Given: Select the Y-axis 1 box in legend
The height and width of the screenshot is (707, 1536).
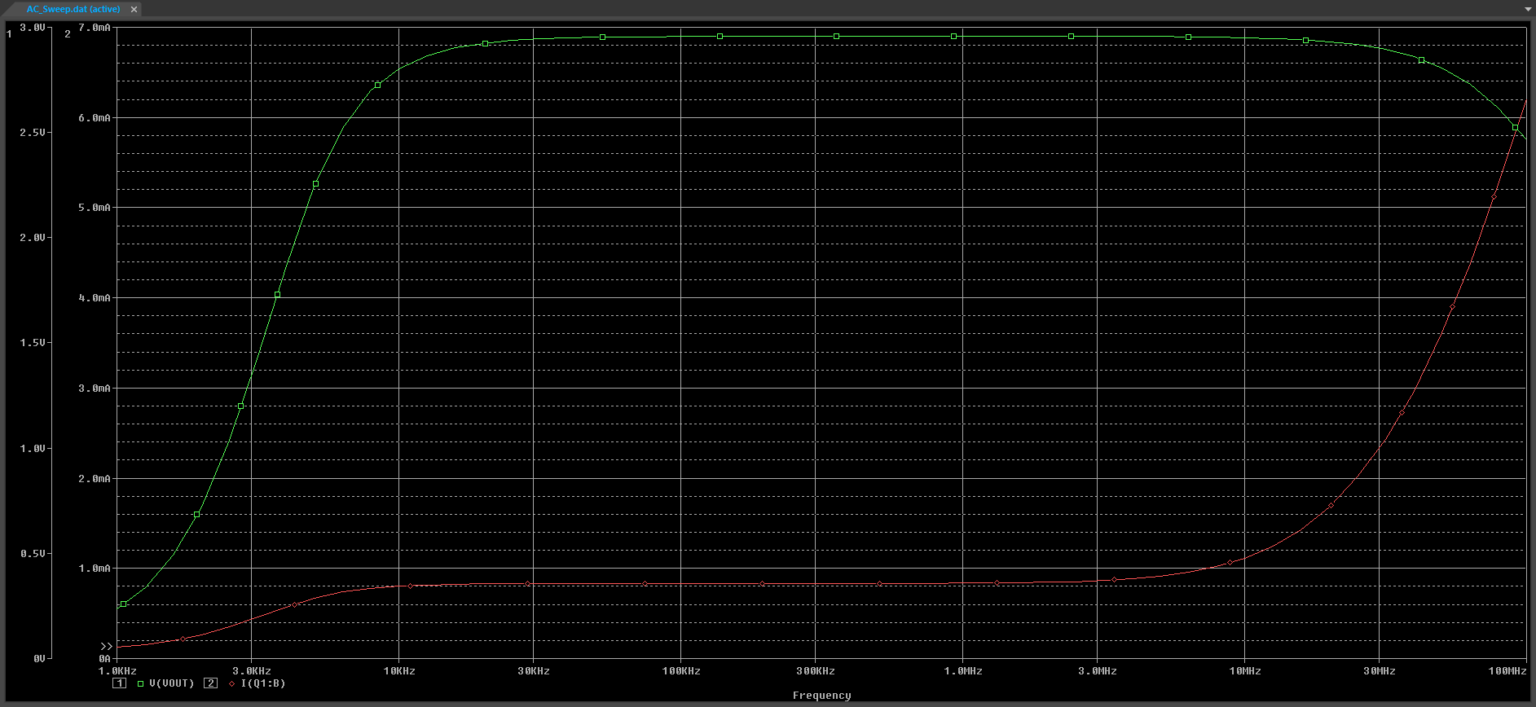Looking at the screenshot, I should pos(119,684).
